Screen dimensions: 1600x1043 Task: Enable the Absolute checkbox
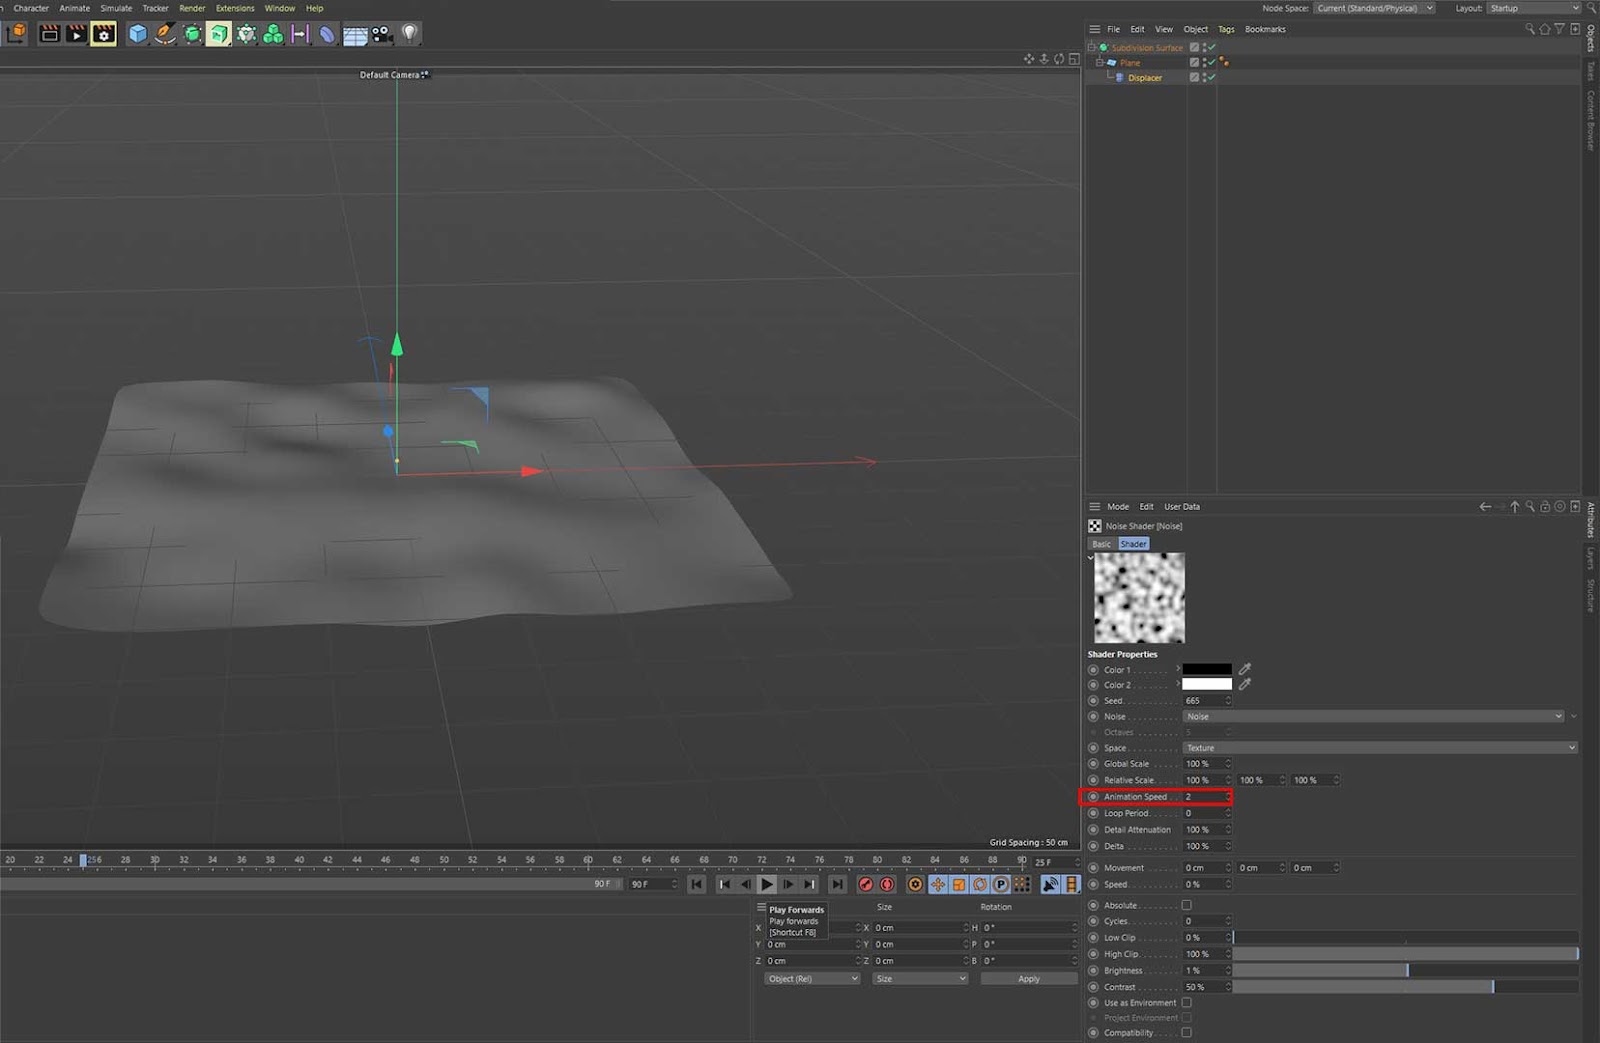click(x=1187, y=905)
